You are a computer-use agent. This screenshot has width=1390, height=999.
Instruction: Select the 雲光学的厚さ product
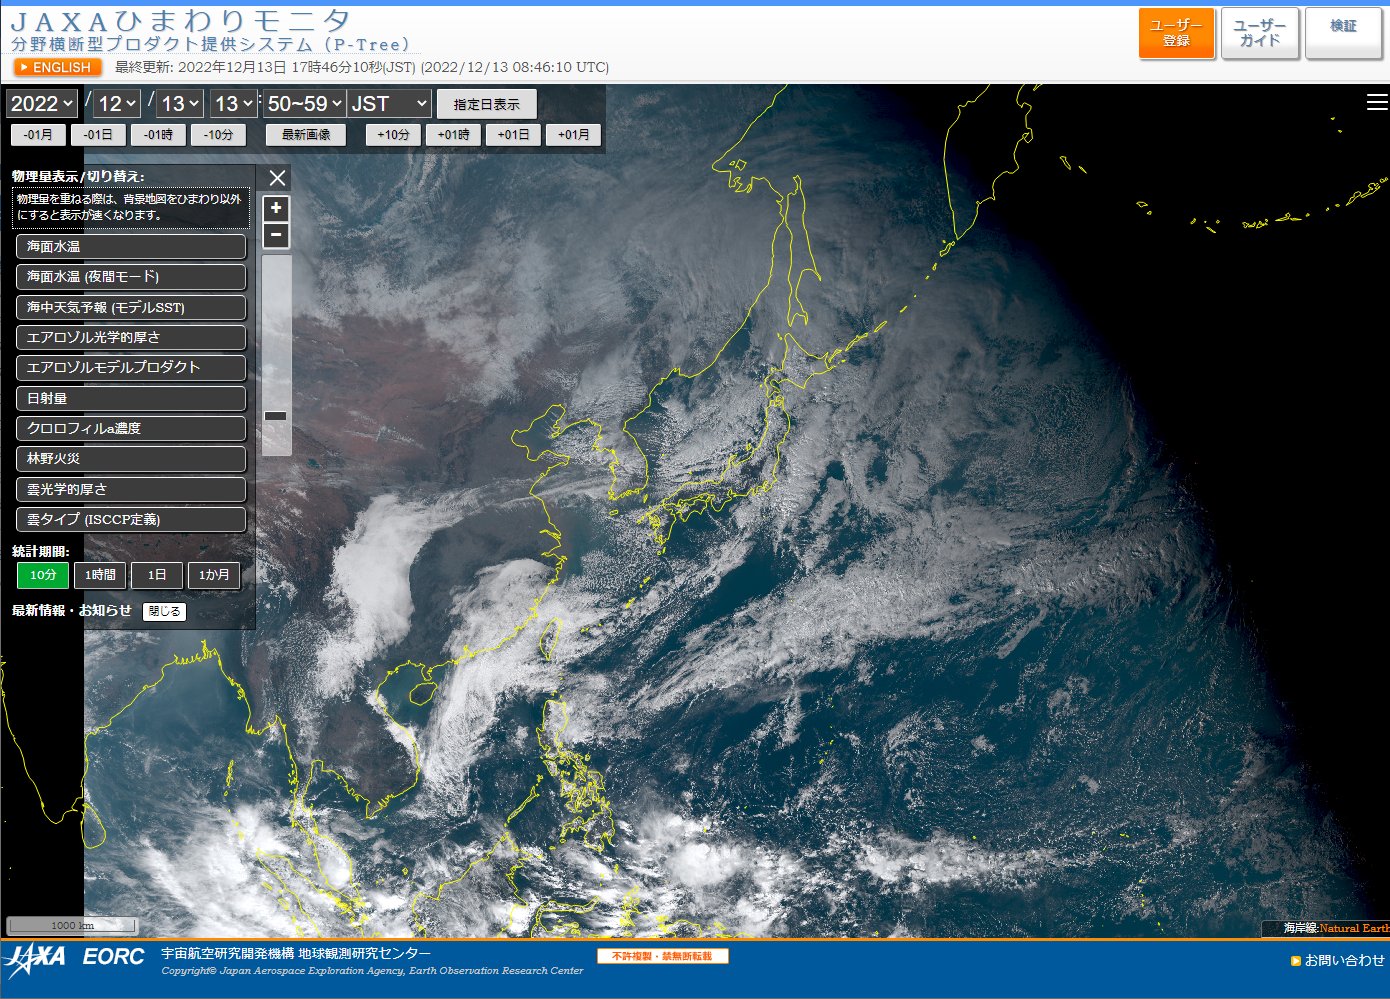coord(131,489)
